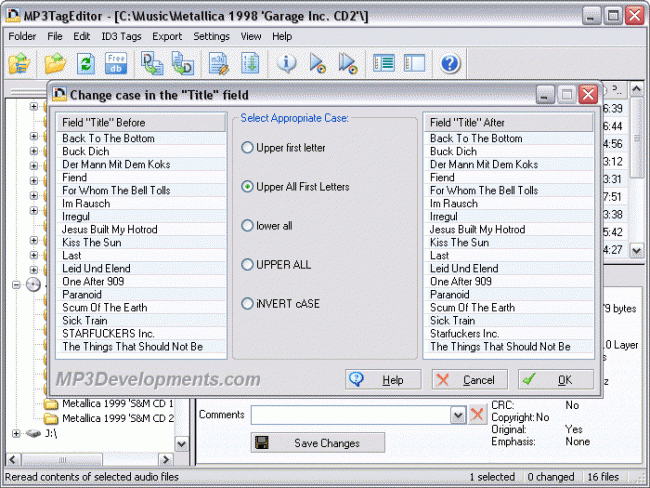The image size is (650, 488).
Task: Open the View menu
Action: 251,36
